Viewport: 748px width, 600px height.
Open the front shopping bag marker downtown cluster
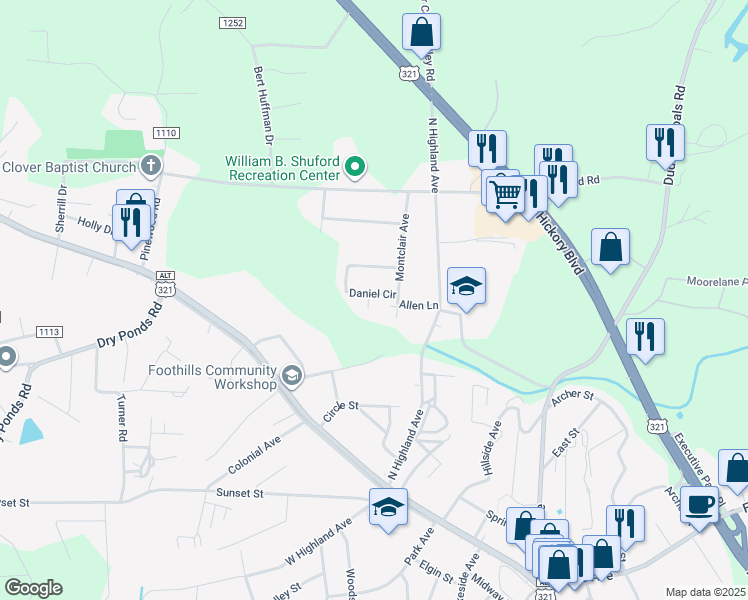558,566
